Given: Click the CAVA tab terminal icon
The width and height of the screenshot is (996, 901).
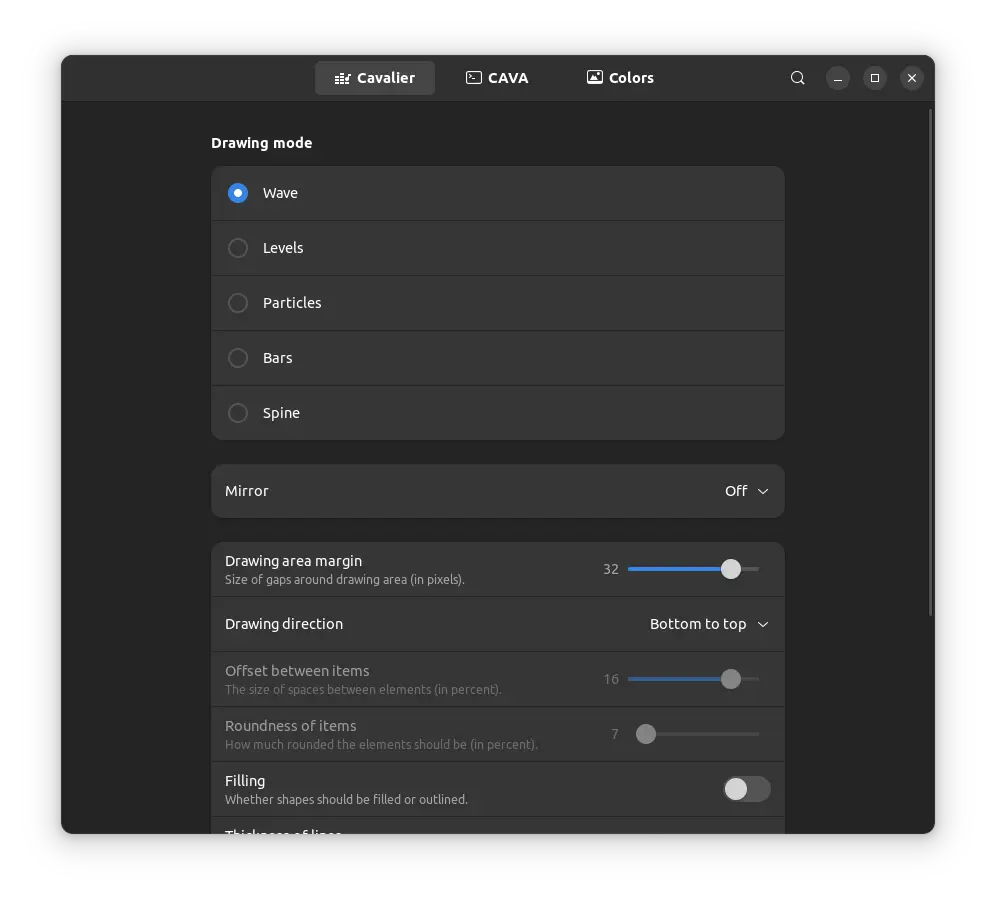Looking at the screenshot, I should [x=474, y=78].
